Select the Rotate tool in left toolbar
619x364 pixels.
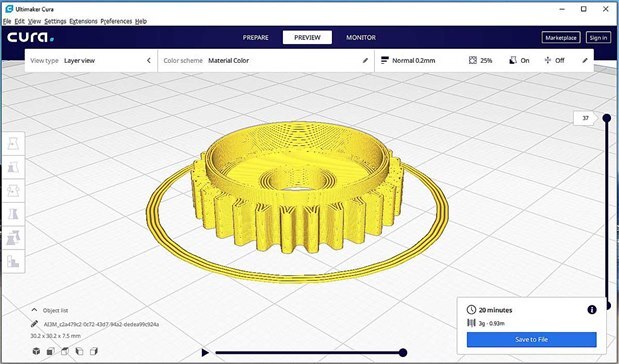coord(14,191)
